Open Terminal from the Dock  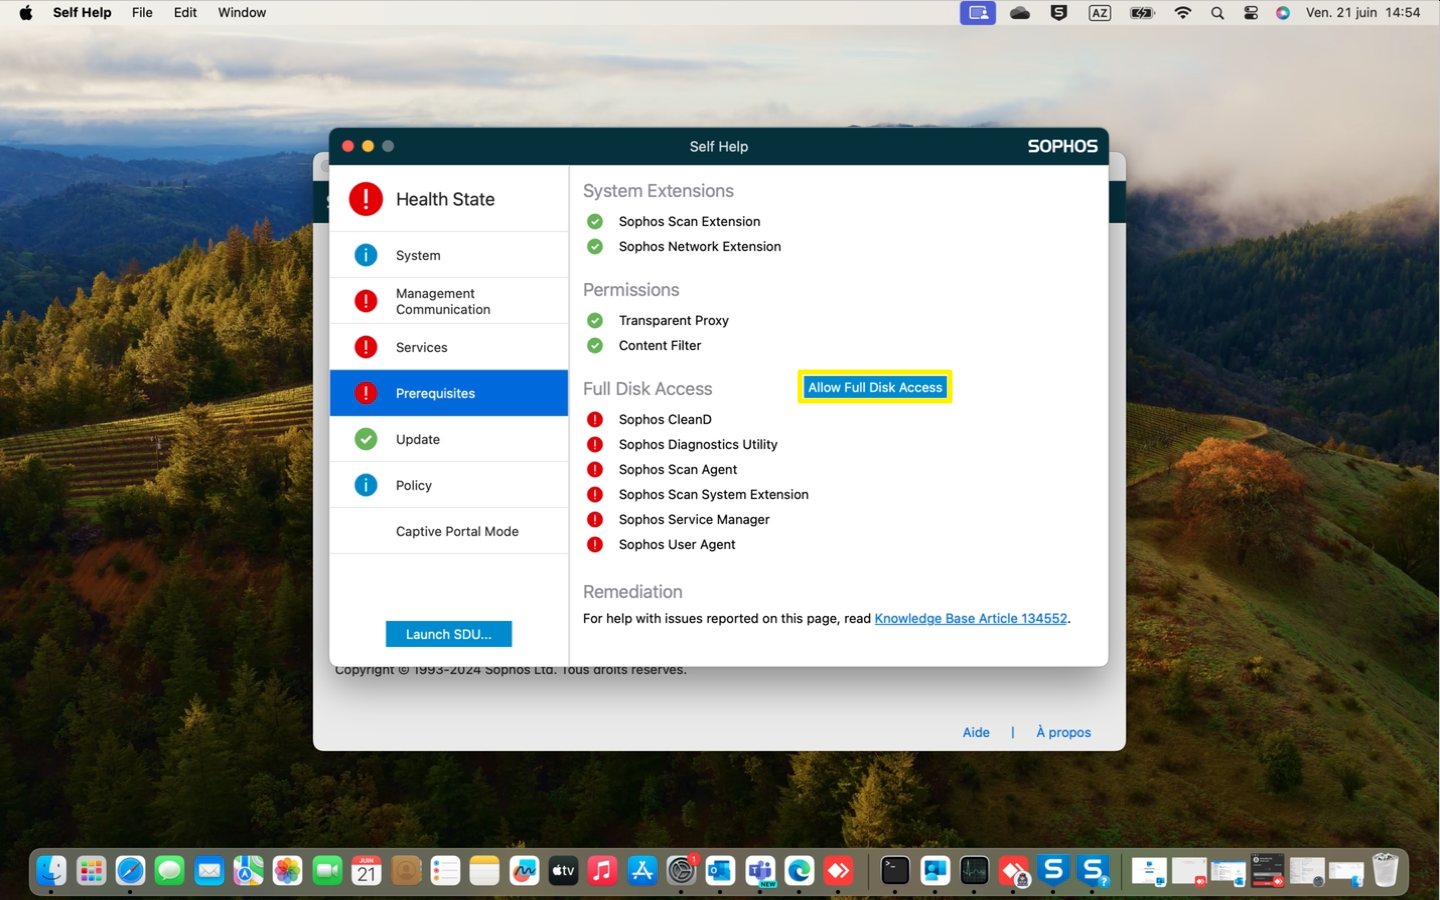point(895,871)
